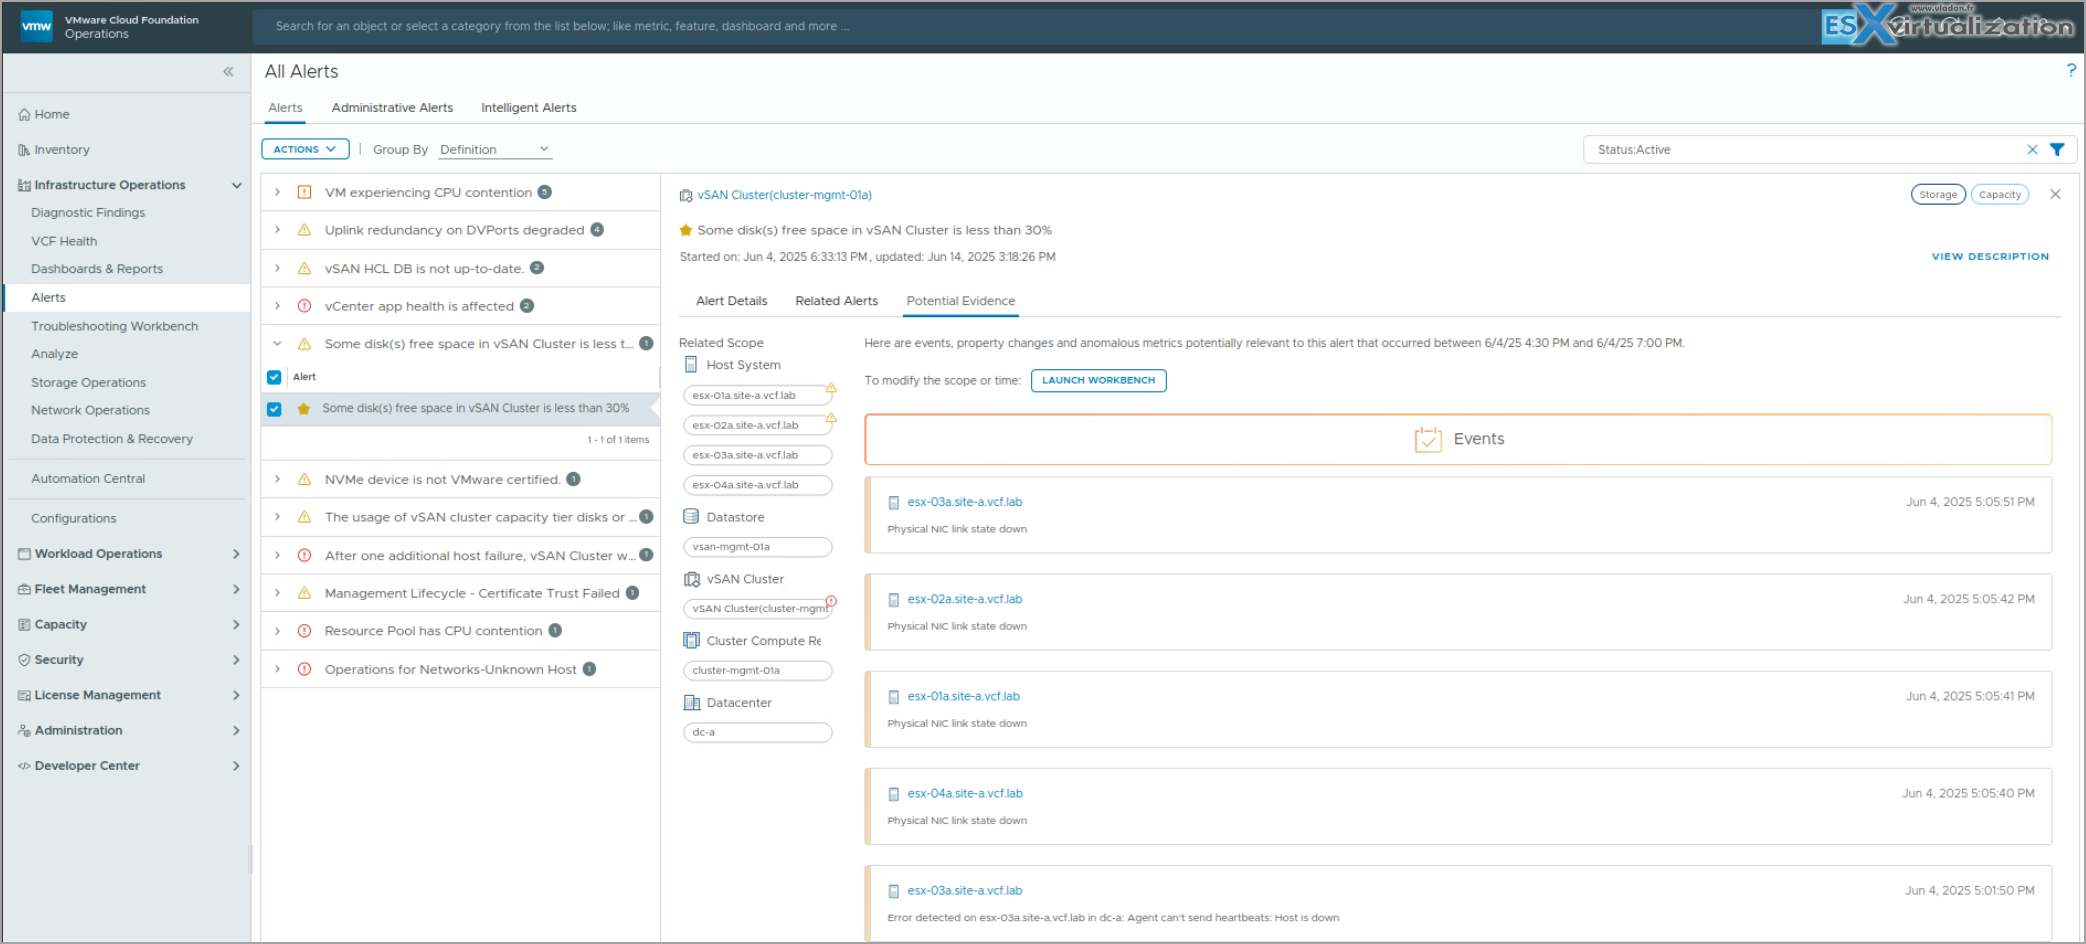Click the Datastore scope icon
The width and height of the screenshot is (2086, 944).
pos(691,517)
